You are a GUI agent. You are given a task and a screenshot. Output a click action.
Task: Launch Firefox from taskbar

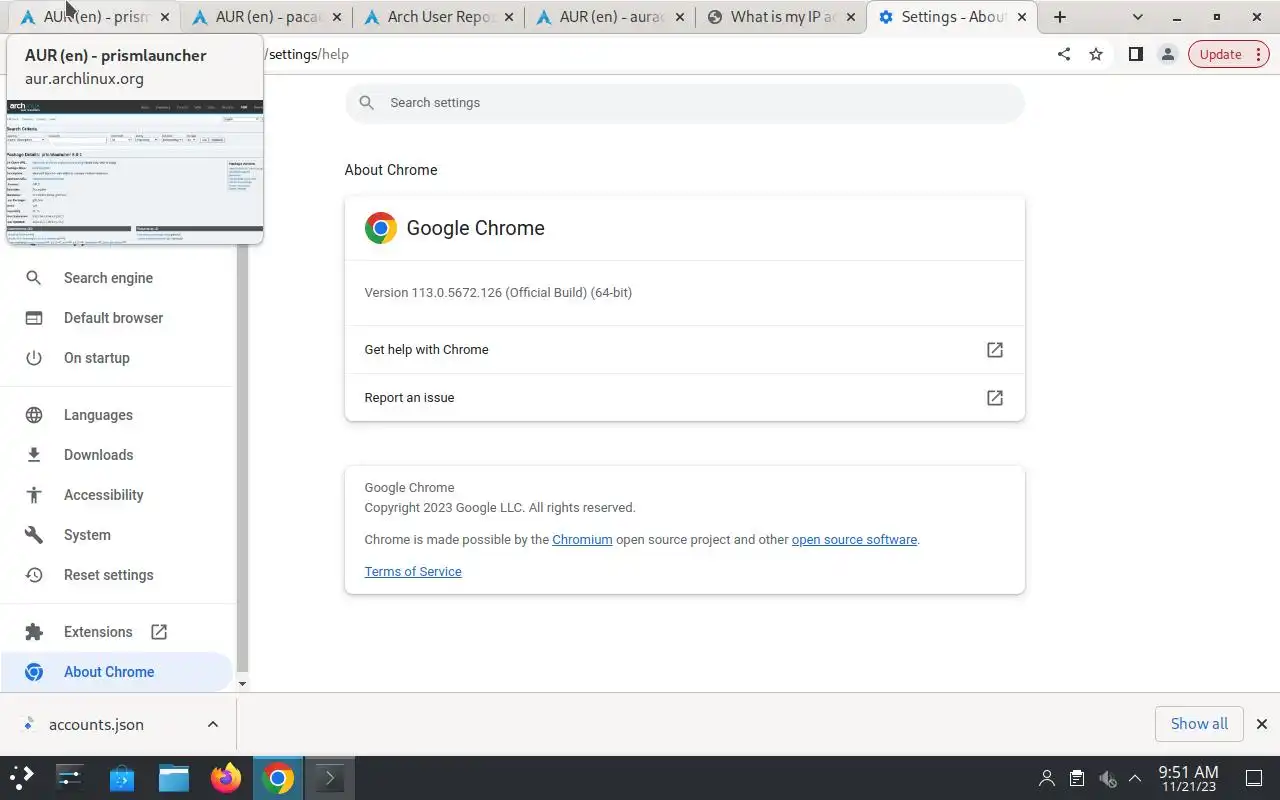click(x=226, y=778)
